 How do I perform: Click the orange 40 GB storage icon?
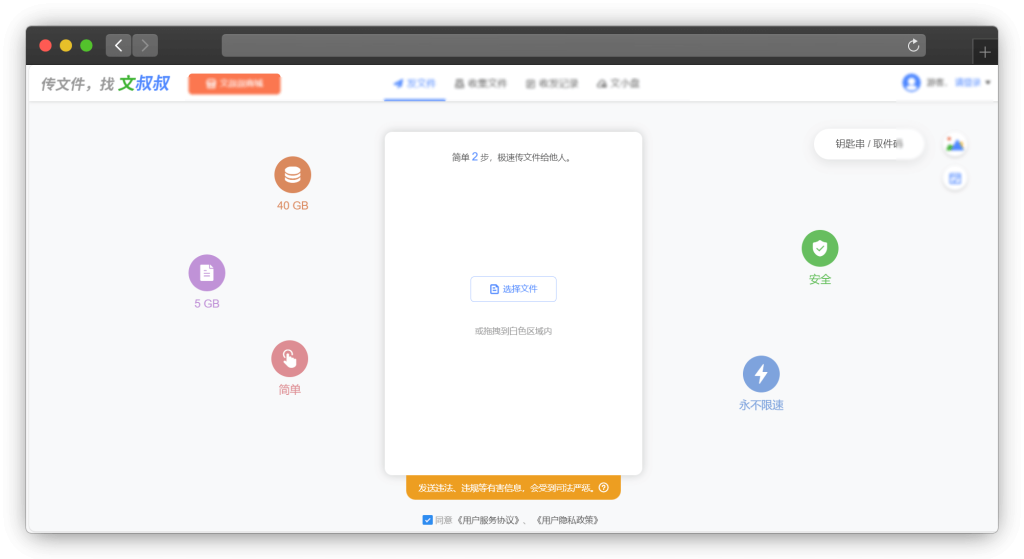coord(292,175)
